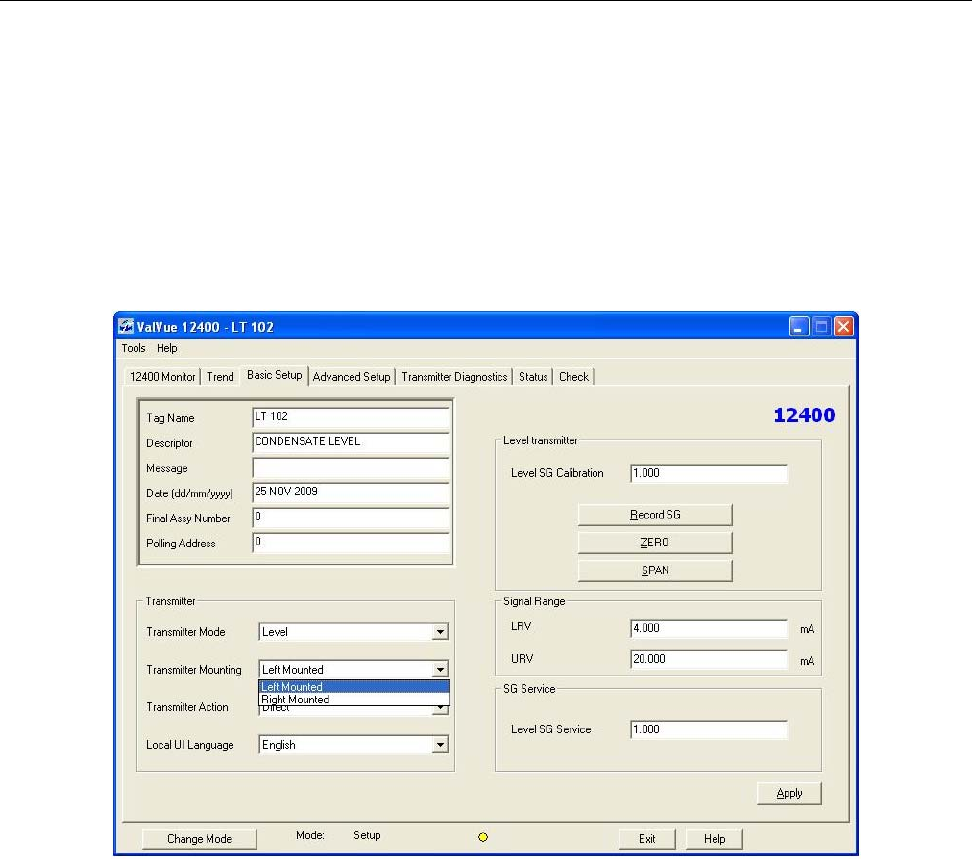Click the Apply button
The height and width of the screenshot is (859, 972).
789,793
